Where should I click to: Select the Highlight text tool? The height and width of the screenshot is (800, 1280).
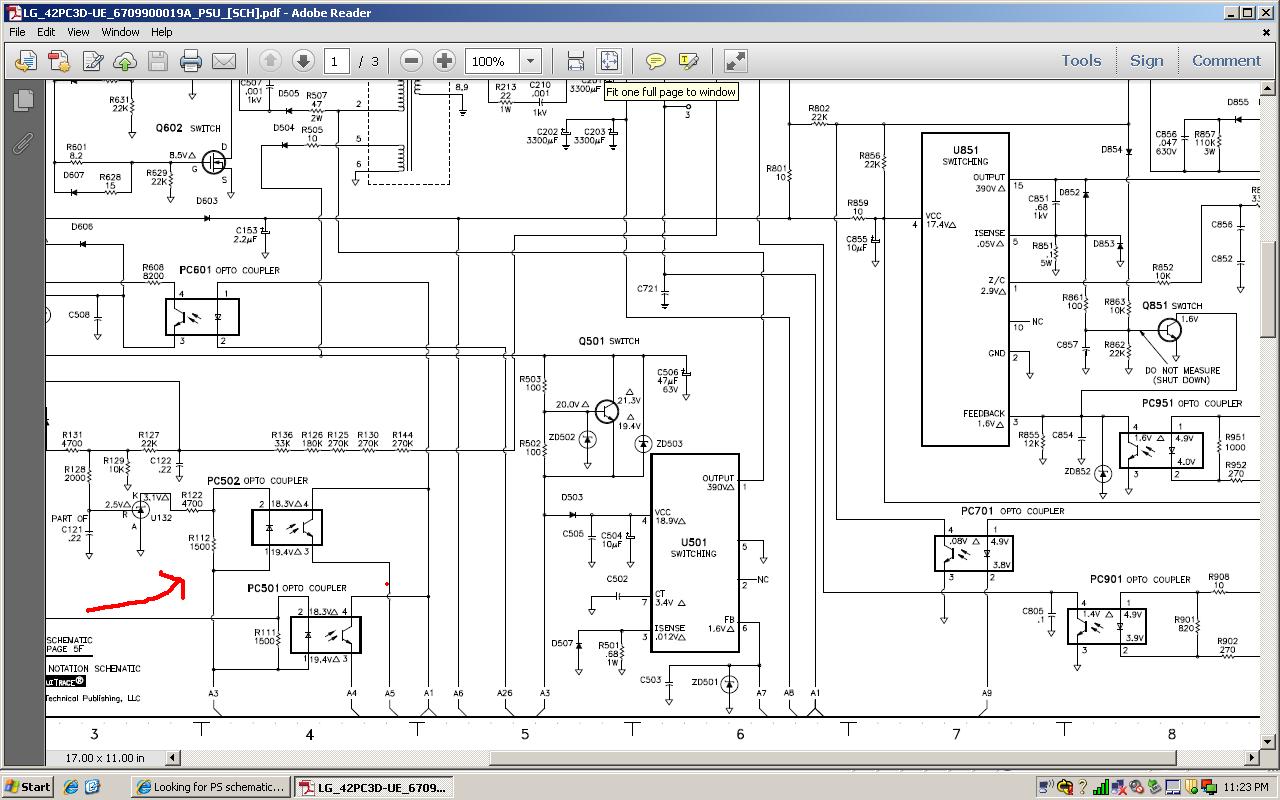[x=688, y=61]
